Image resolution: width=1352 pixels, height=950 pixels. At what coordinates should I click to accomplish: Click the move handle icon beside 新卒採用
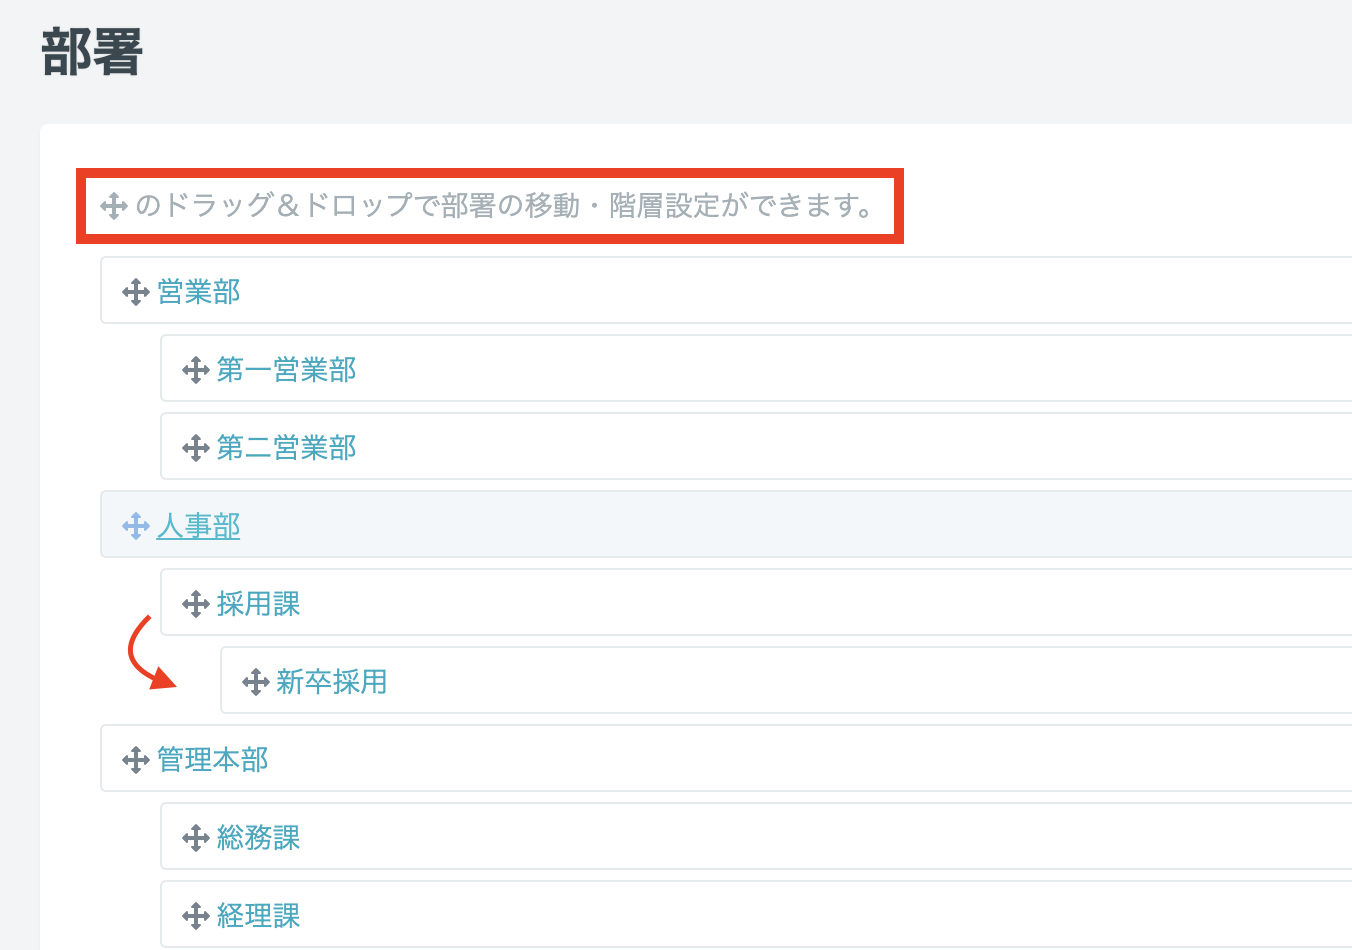256,682
